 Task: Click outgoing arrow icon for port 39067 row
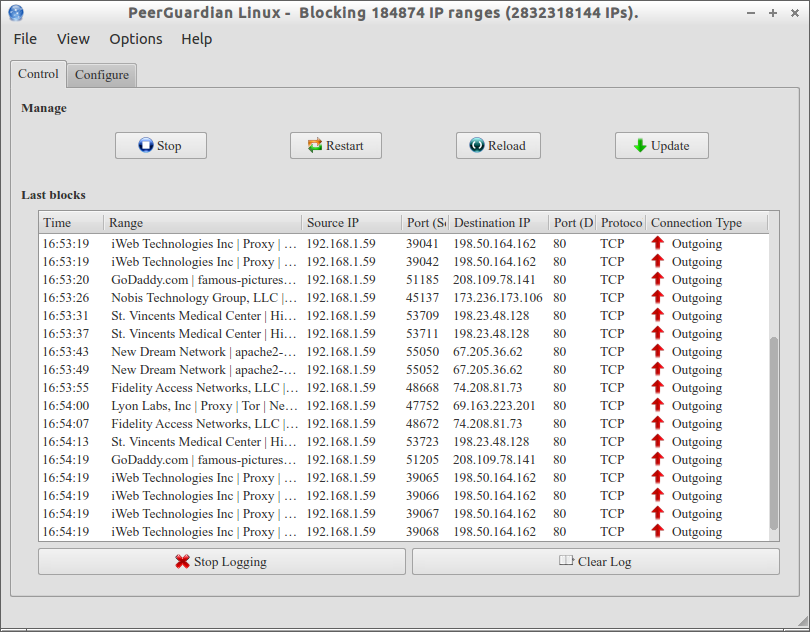point(657,513)
